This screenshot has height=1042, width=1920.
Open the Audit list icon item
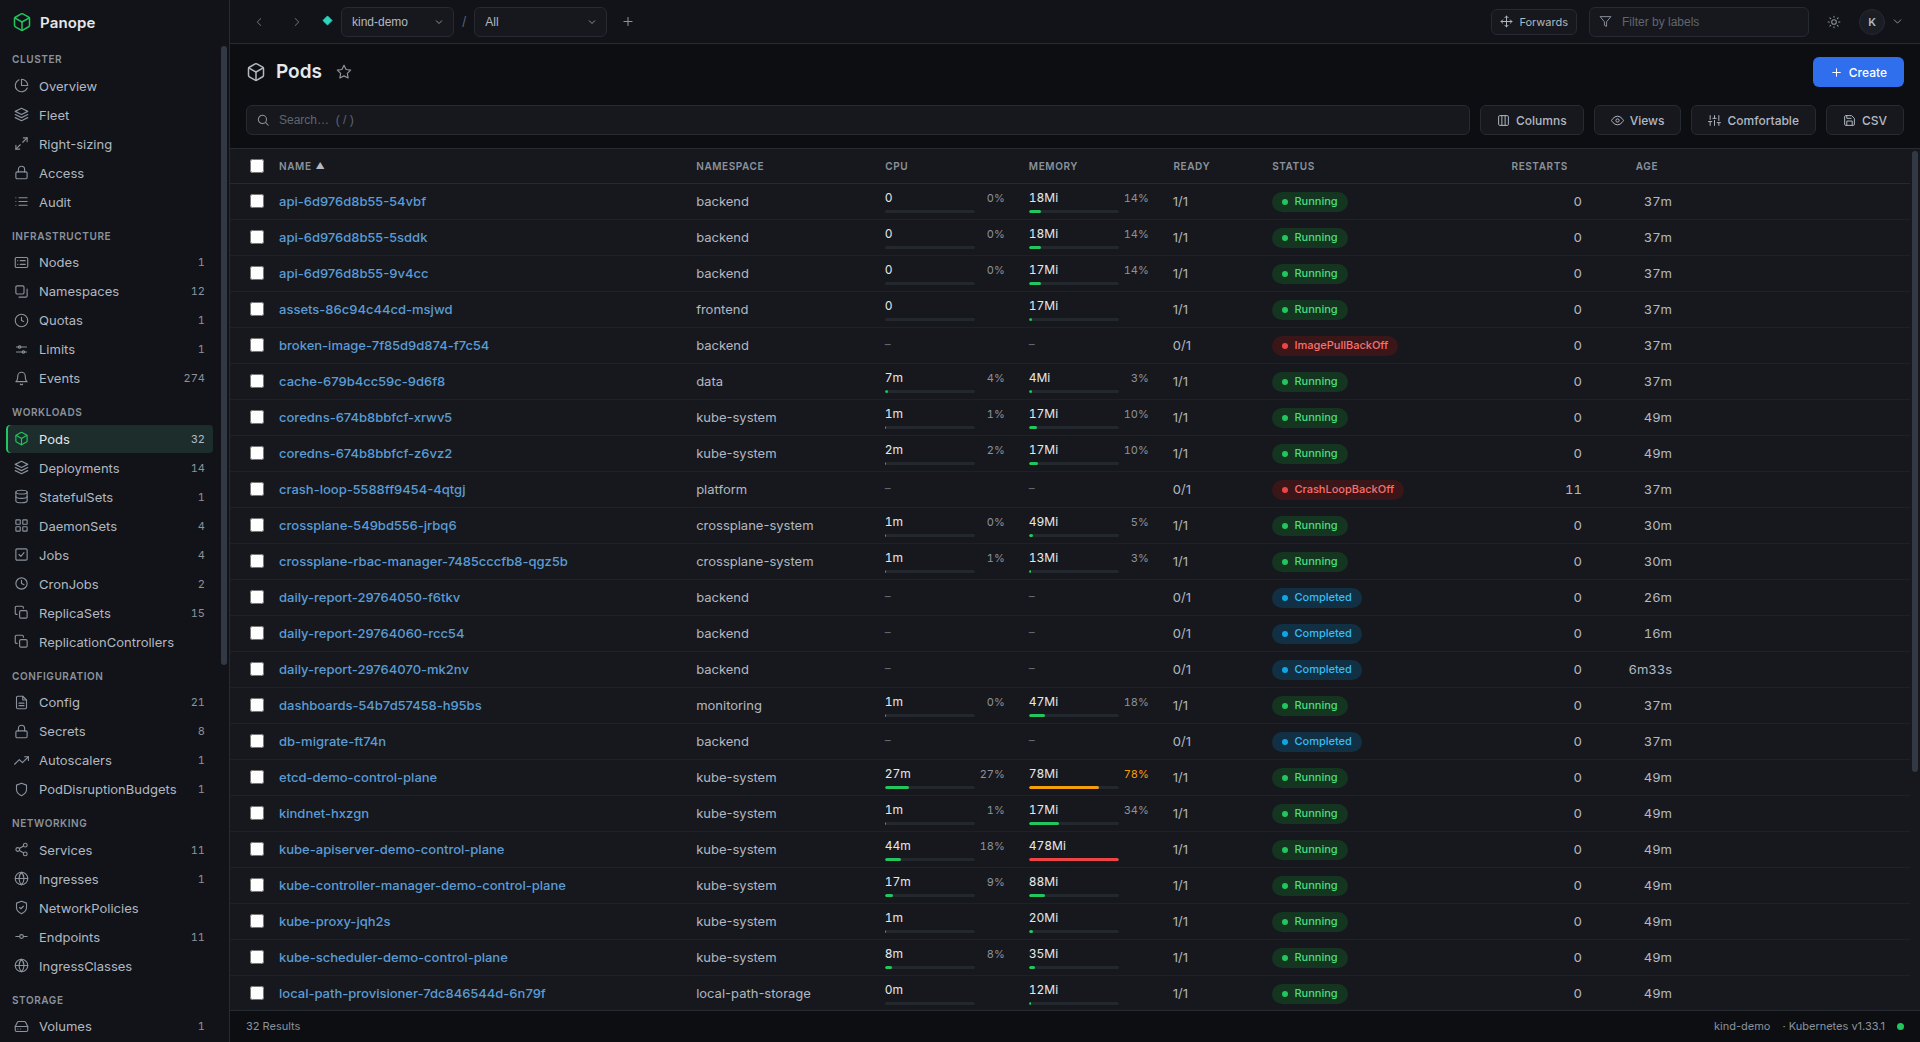[x=21, y=202]
